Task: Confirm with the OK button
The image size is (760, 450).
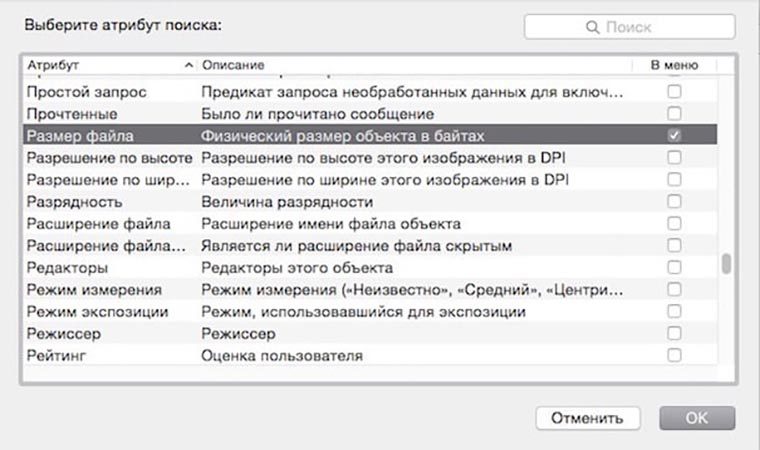Action: coord(697,417)
